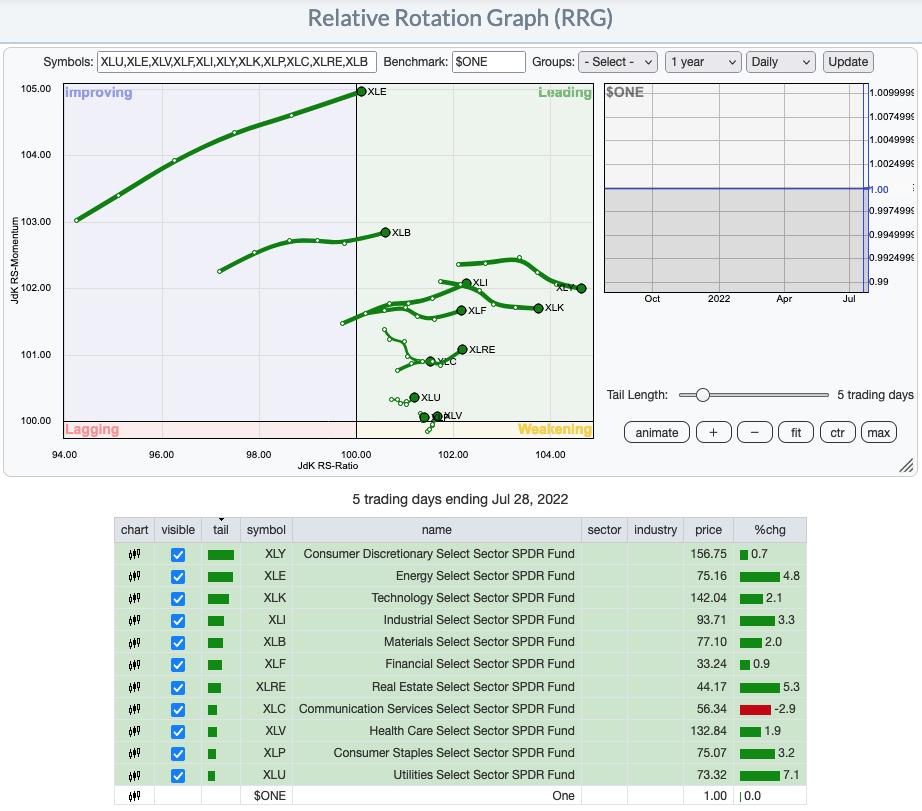This screenshot has height=811, width=922.
Task: Click the Update button
Action: click(x=848, y=62)
